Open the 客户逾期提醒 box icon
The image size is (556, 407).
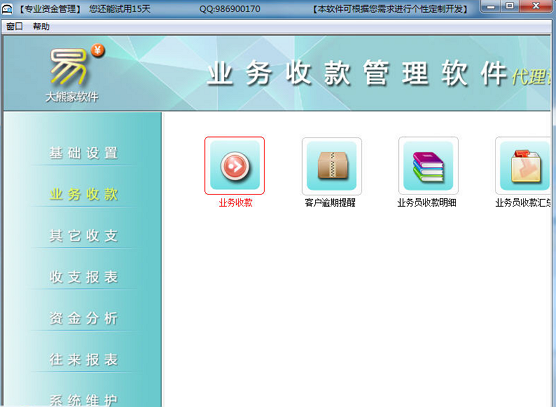pos(332,166)
